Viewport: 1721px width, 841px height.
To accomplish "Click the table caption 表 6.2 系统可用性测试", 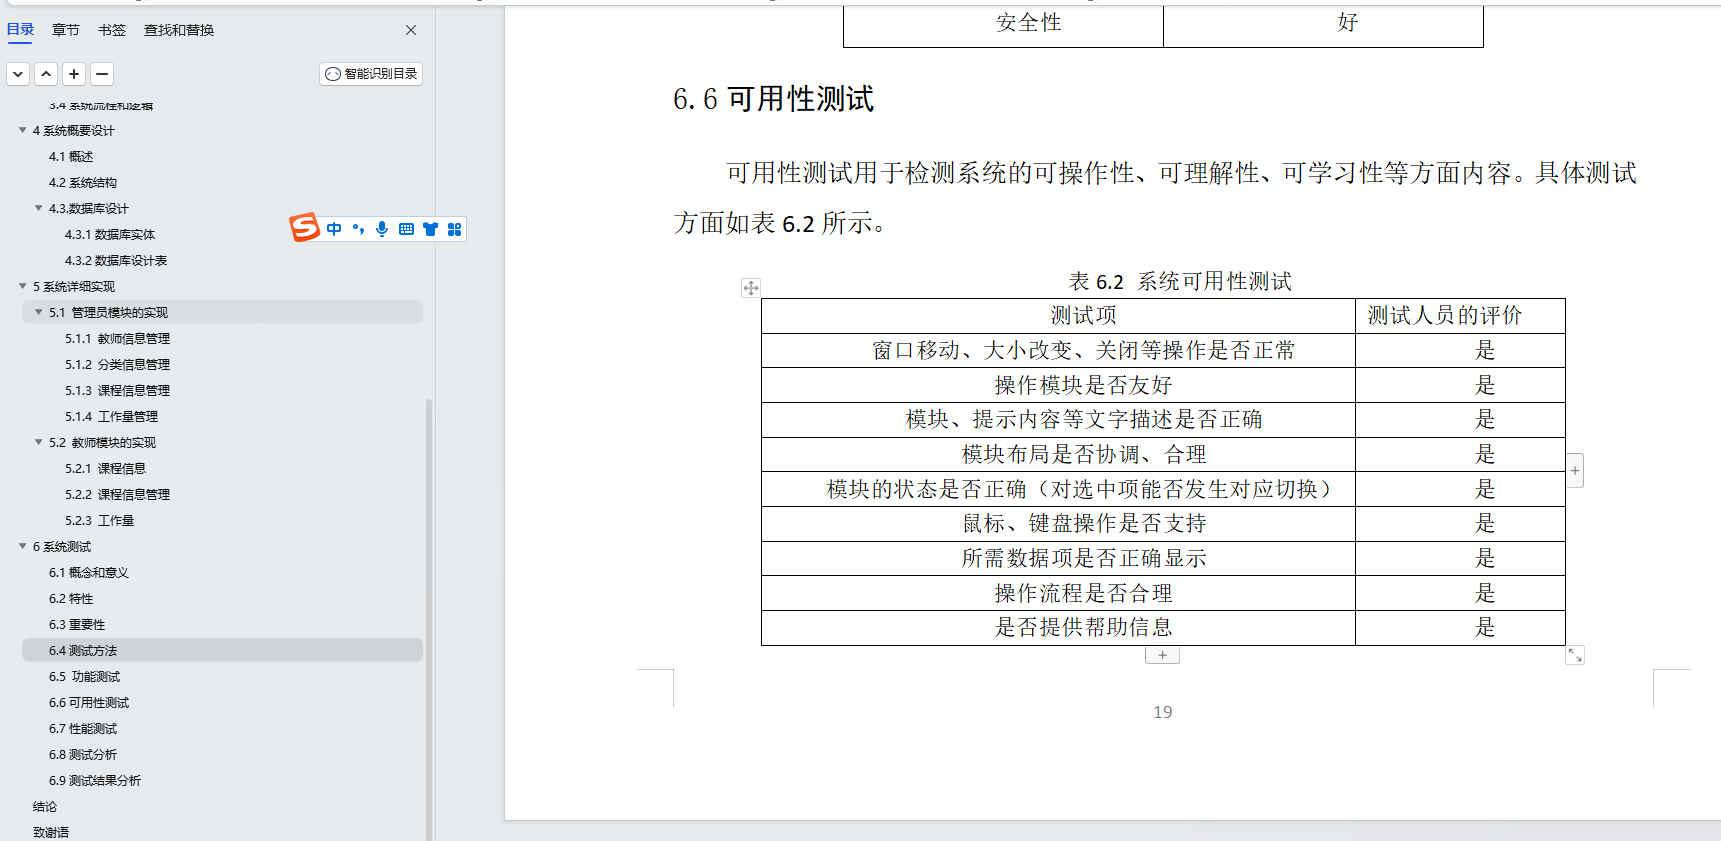I will 1180,282.
